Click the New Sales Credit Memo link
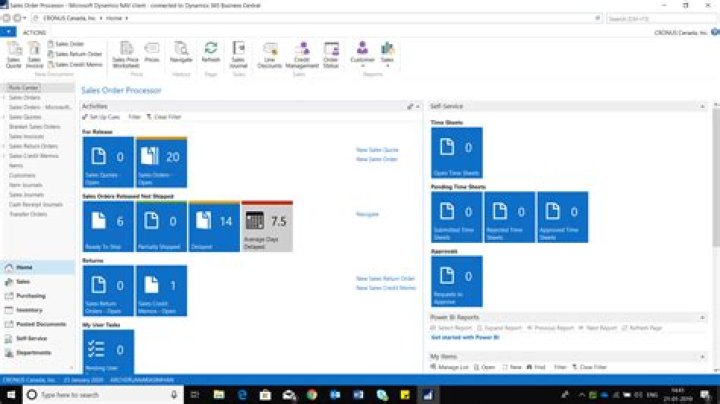The image size is (720, 404). [x=386, y=288]
